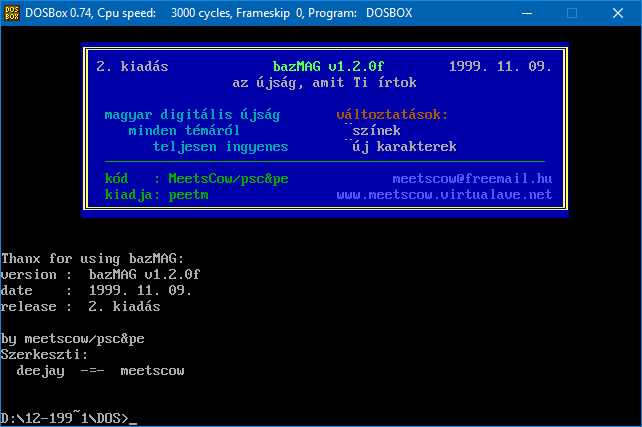Click the teljesen ingyenes line
The width and height of the screenshot is (642, 427).
220,147
